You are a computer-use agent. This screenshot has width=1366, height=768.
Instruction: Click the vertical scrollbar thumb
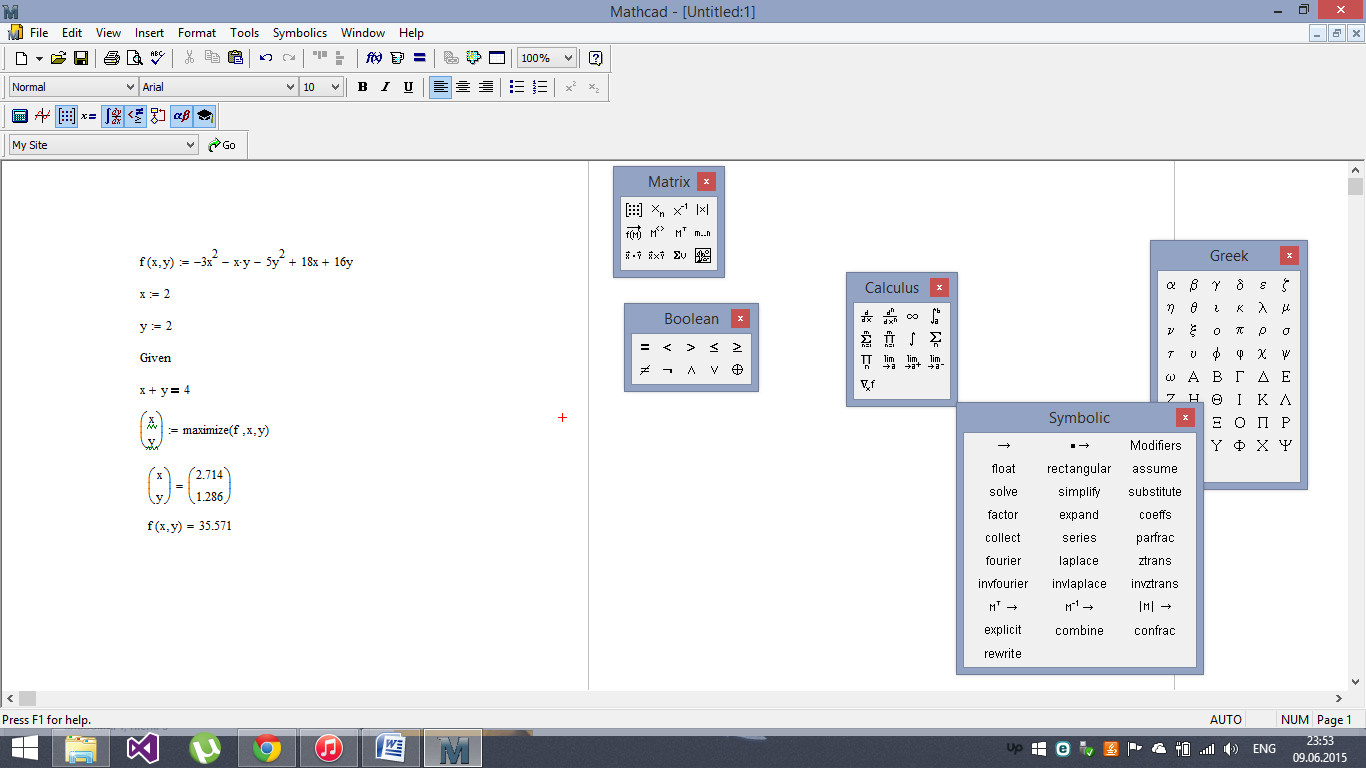tap(1356, 187)
